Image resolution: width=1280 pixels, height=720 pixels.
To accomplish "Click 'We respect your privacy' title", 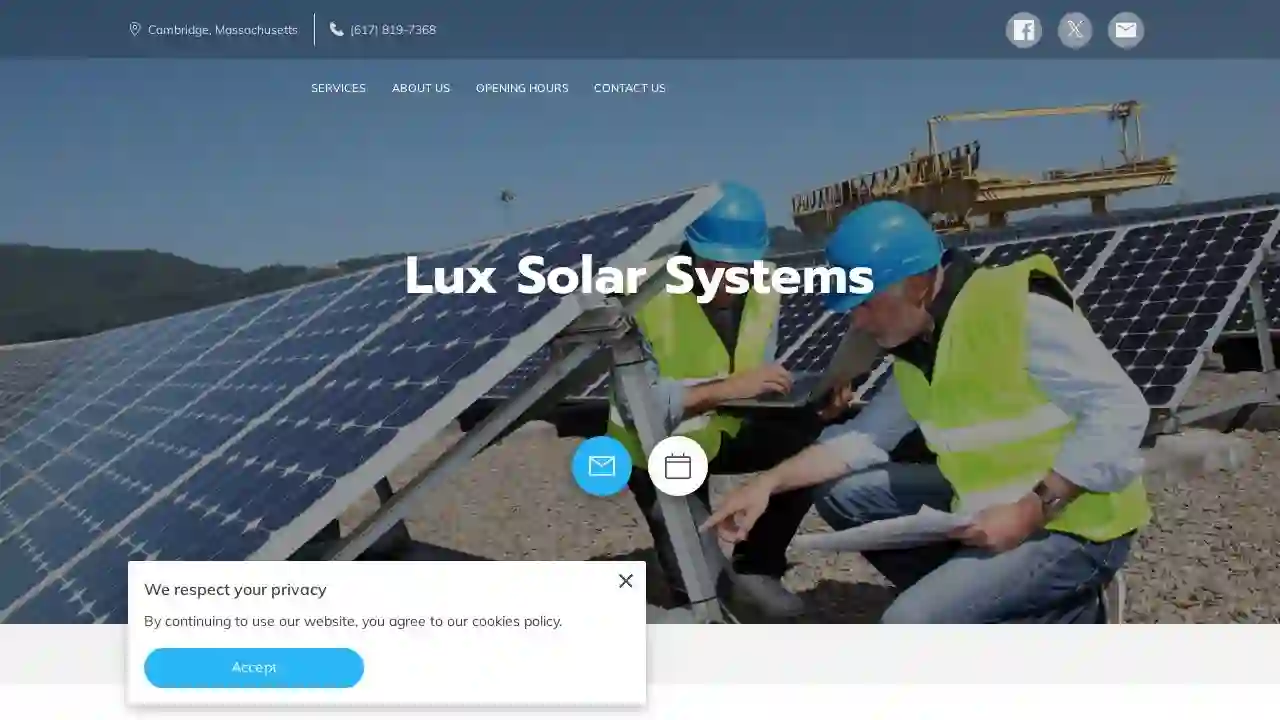I will tap(235, 590).
